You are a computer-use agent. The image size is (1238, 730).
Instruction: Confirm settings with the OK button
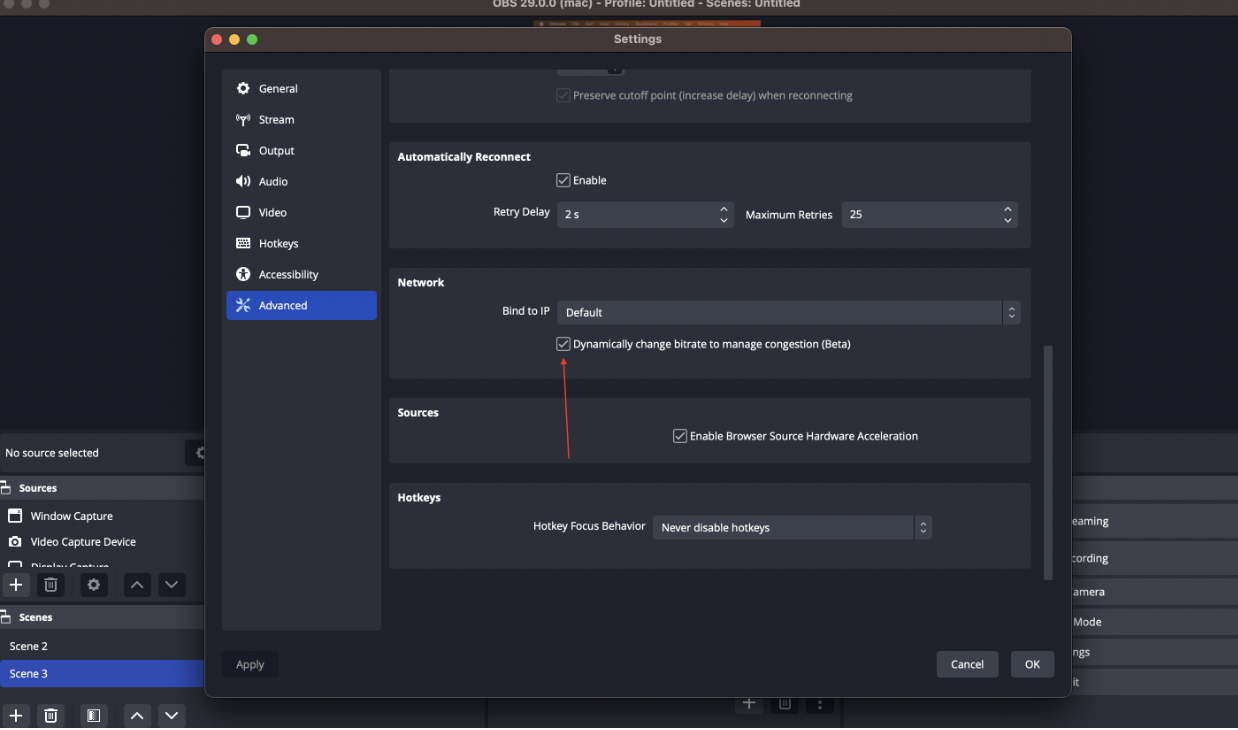(1032, 664)
